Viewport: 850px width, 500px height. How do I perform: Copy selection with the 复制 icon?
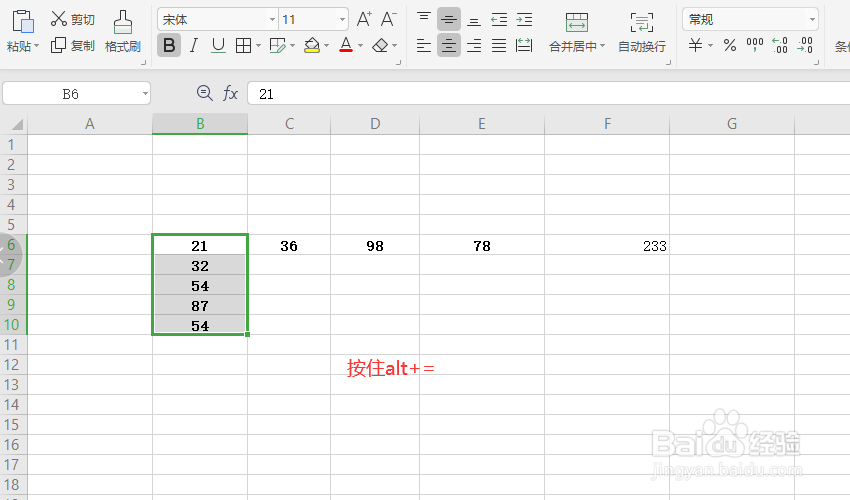(x=58, y=46)
